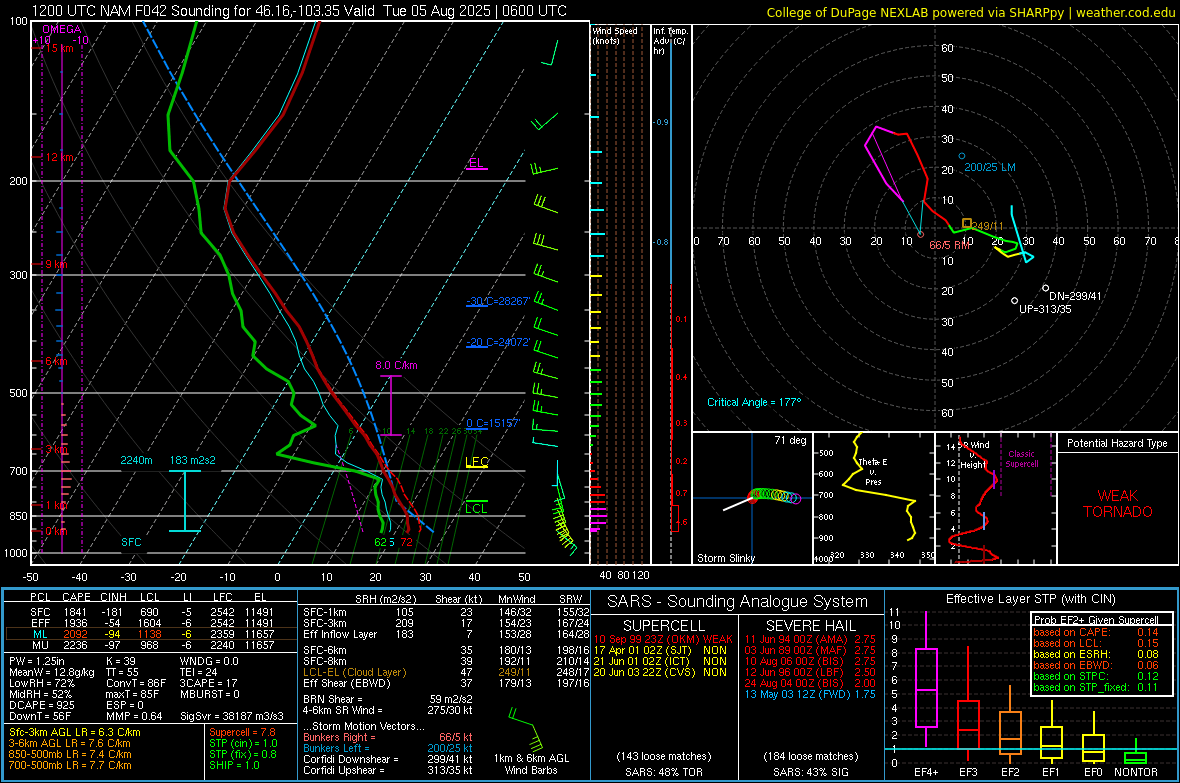Select the 12 Jun 96 00Z (LBF) hail analogue
The image size is (1180, 783).
810,672
